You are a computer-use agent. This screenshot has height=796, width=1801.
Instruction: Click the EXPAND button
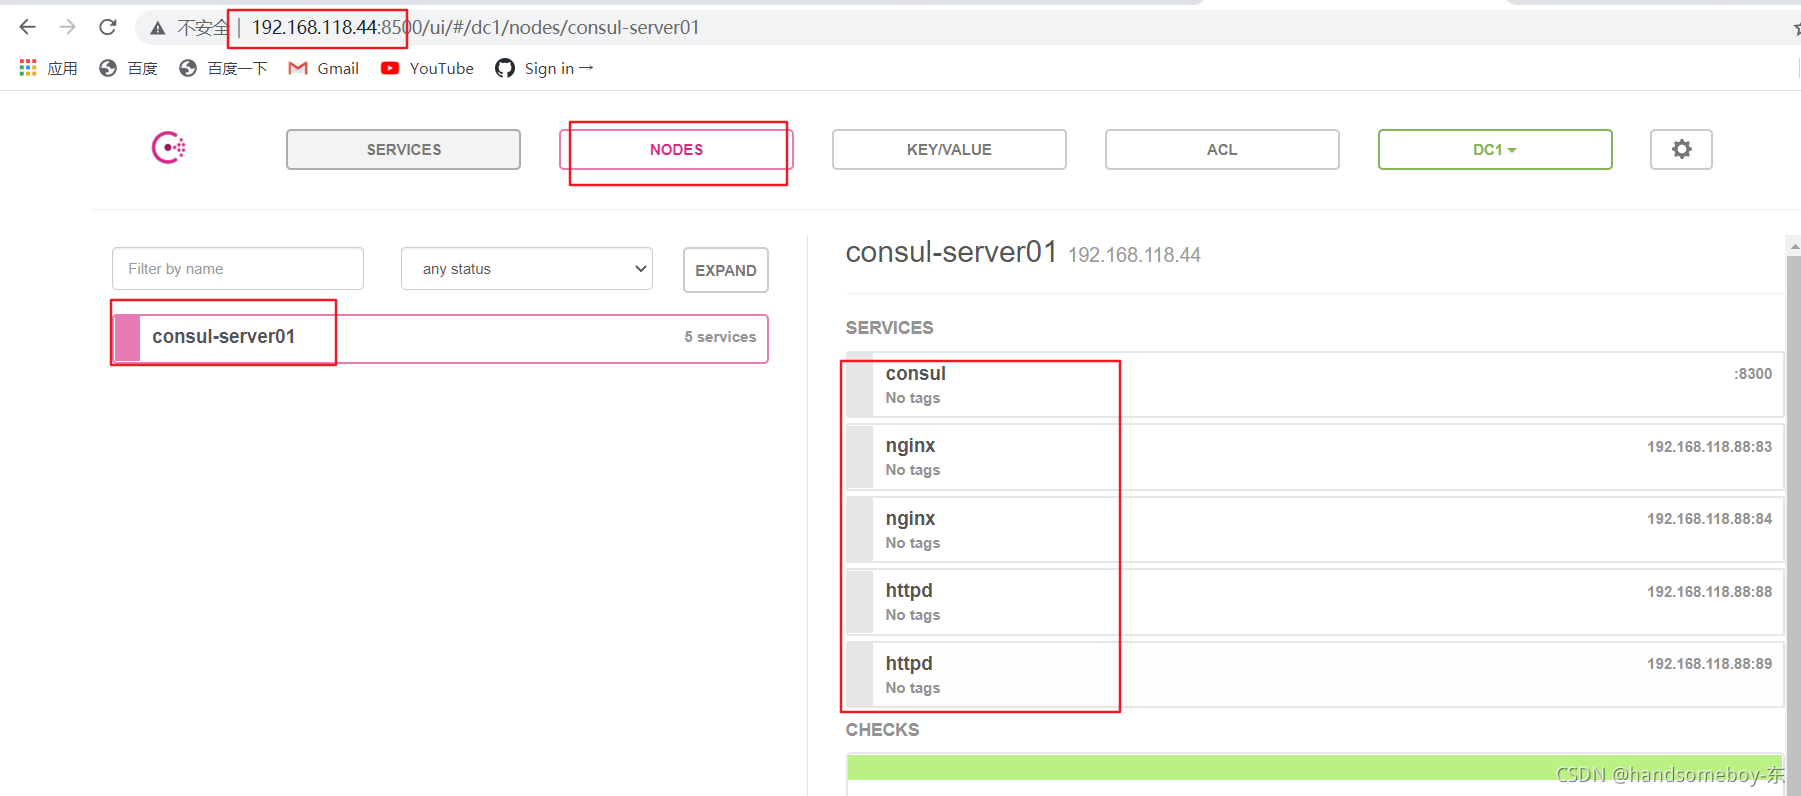(x=726, y=270)
